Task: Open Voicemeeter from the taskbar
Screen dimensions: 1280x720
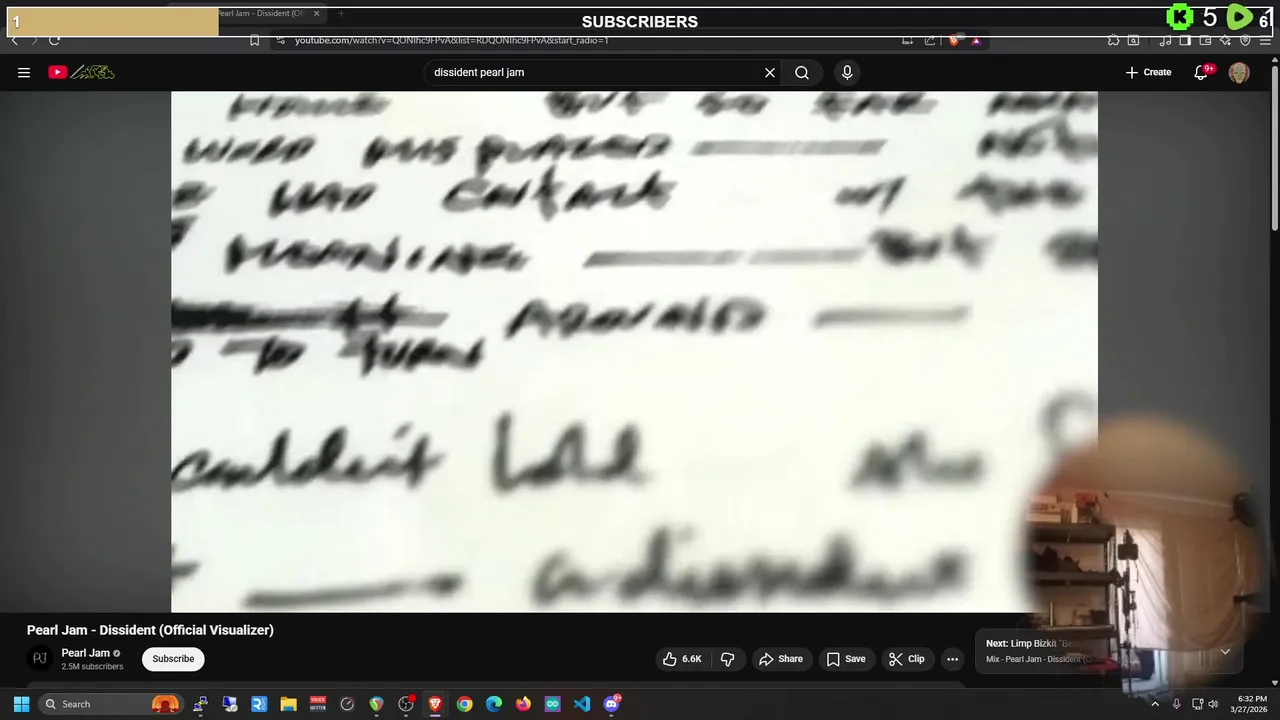Action: pyautogui.click(x=318, y=704)
